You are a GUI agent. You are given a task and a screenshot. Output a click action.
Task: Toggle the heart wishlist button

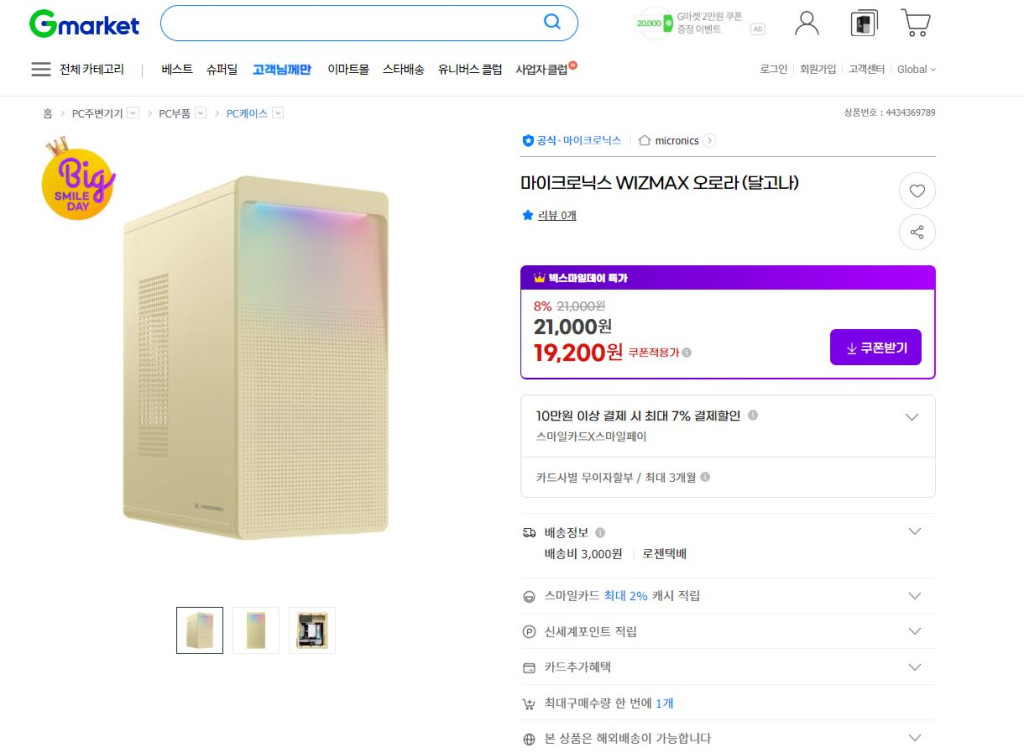[x=917, y=191]
